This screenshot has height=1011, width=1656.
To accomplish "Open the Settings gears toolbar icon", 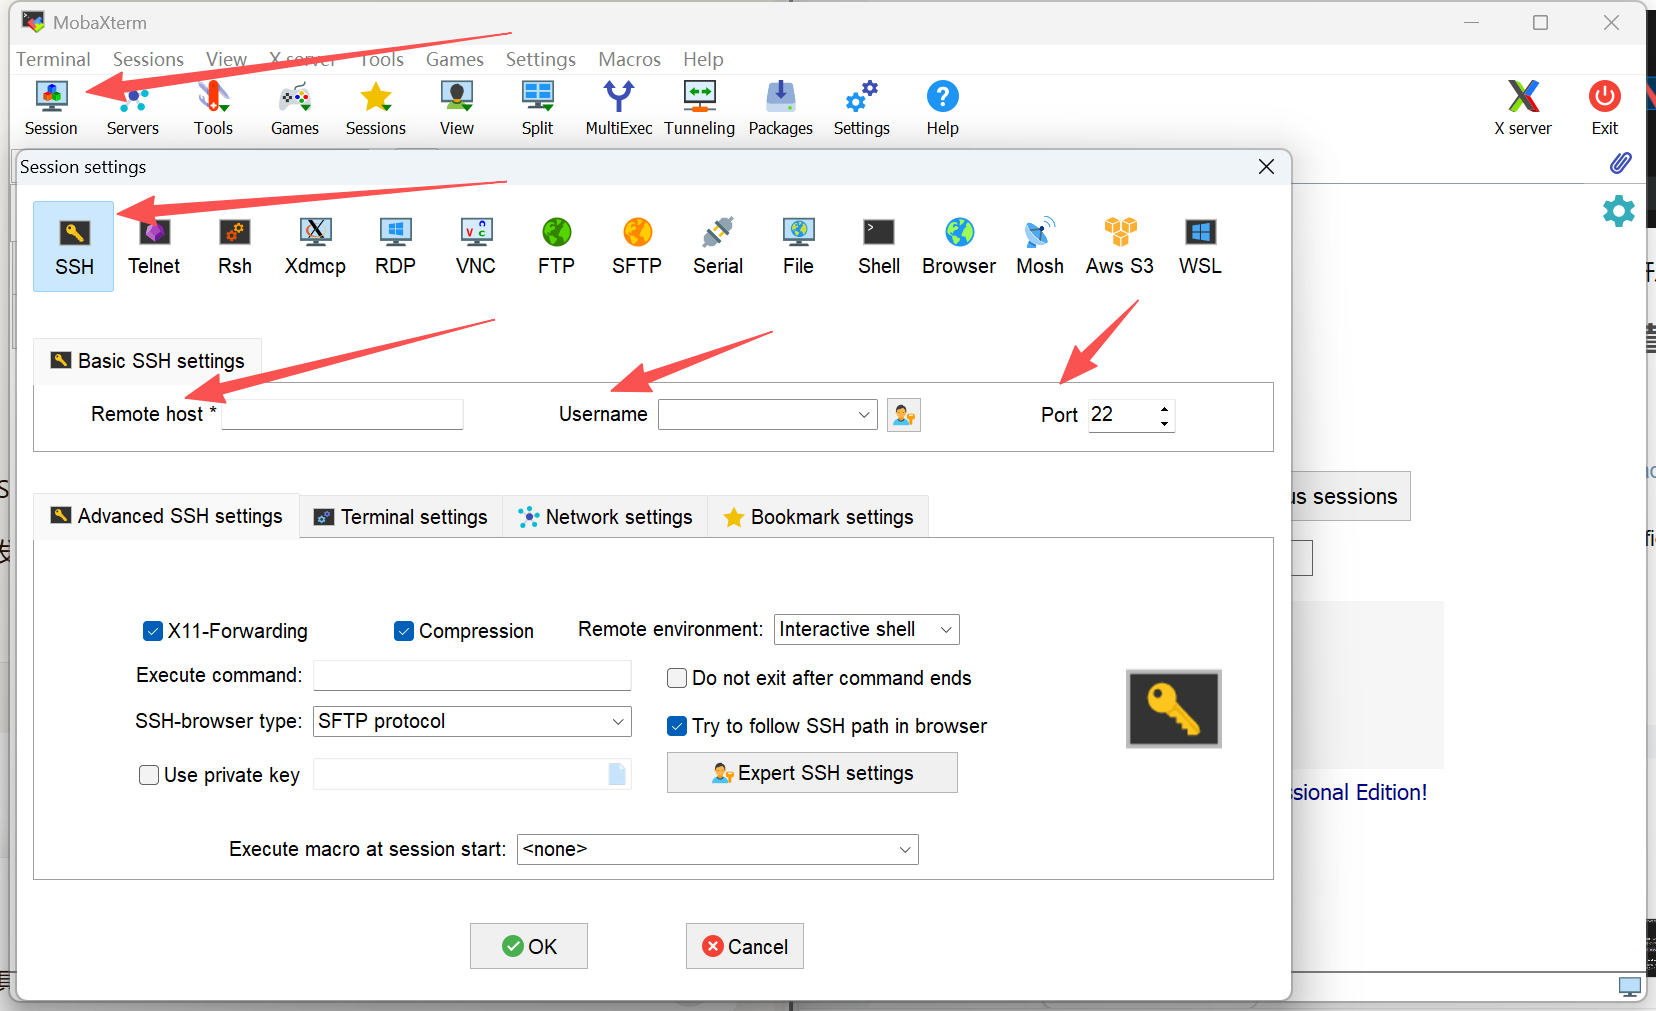I will pos(862,108).
